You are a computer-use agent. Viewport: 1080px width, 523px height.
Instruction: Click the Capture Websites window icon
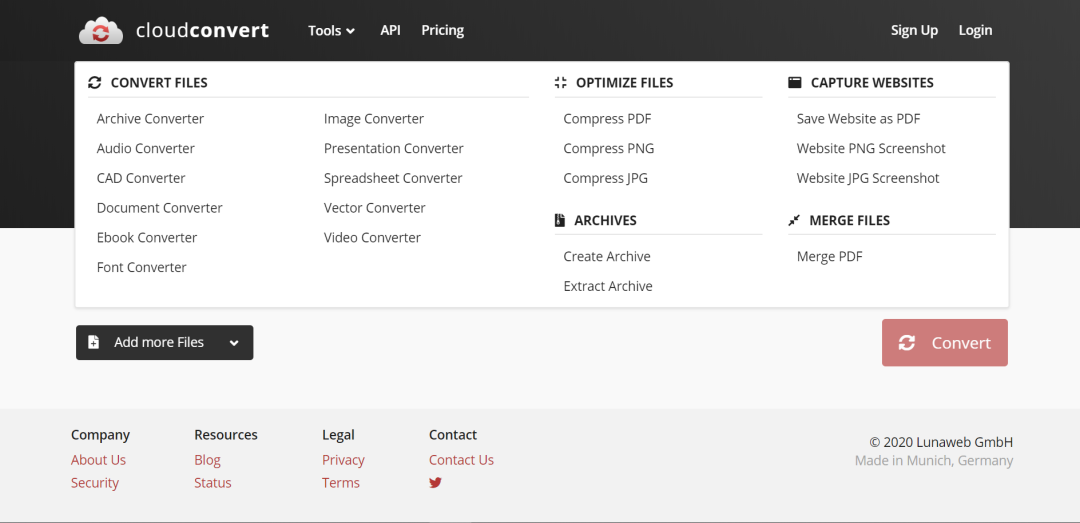pos(795,83)
